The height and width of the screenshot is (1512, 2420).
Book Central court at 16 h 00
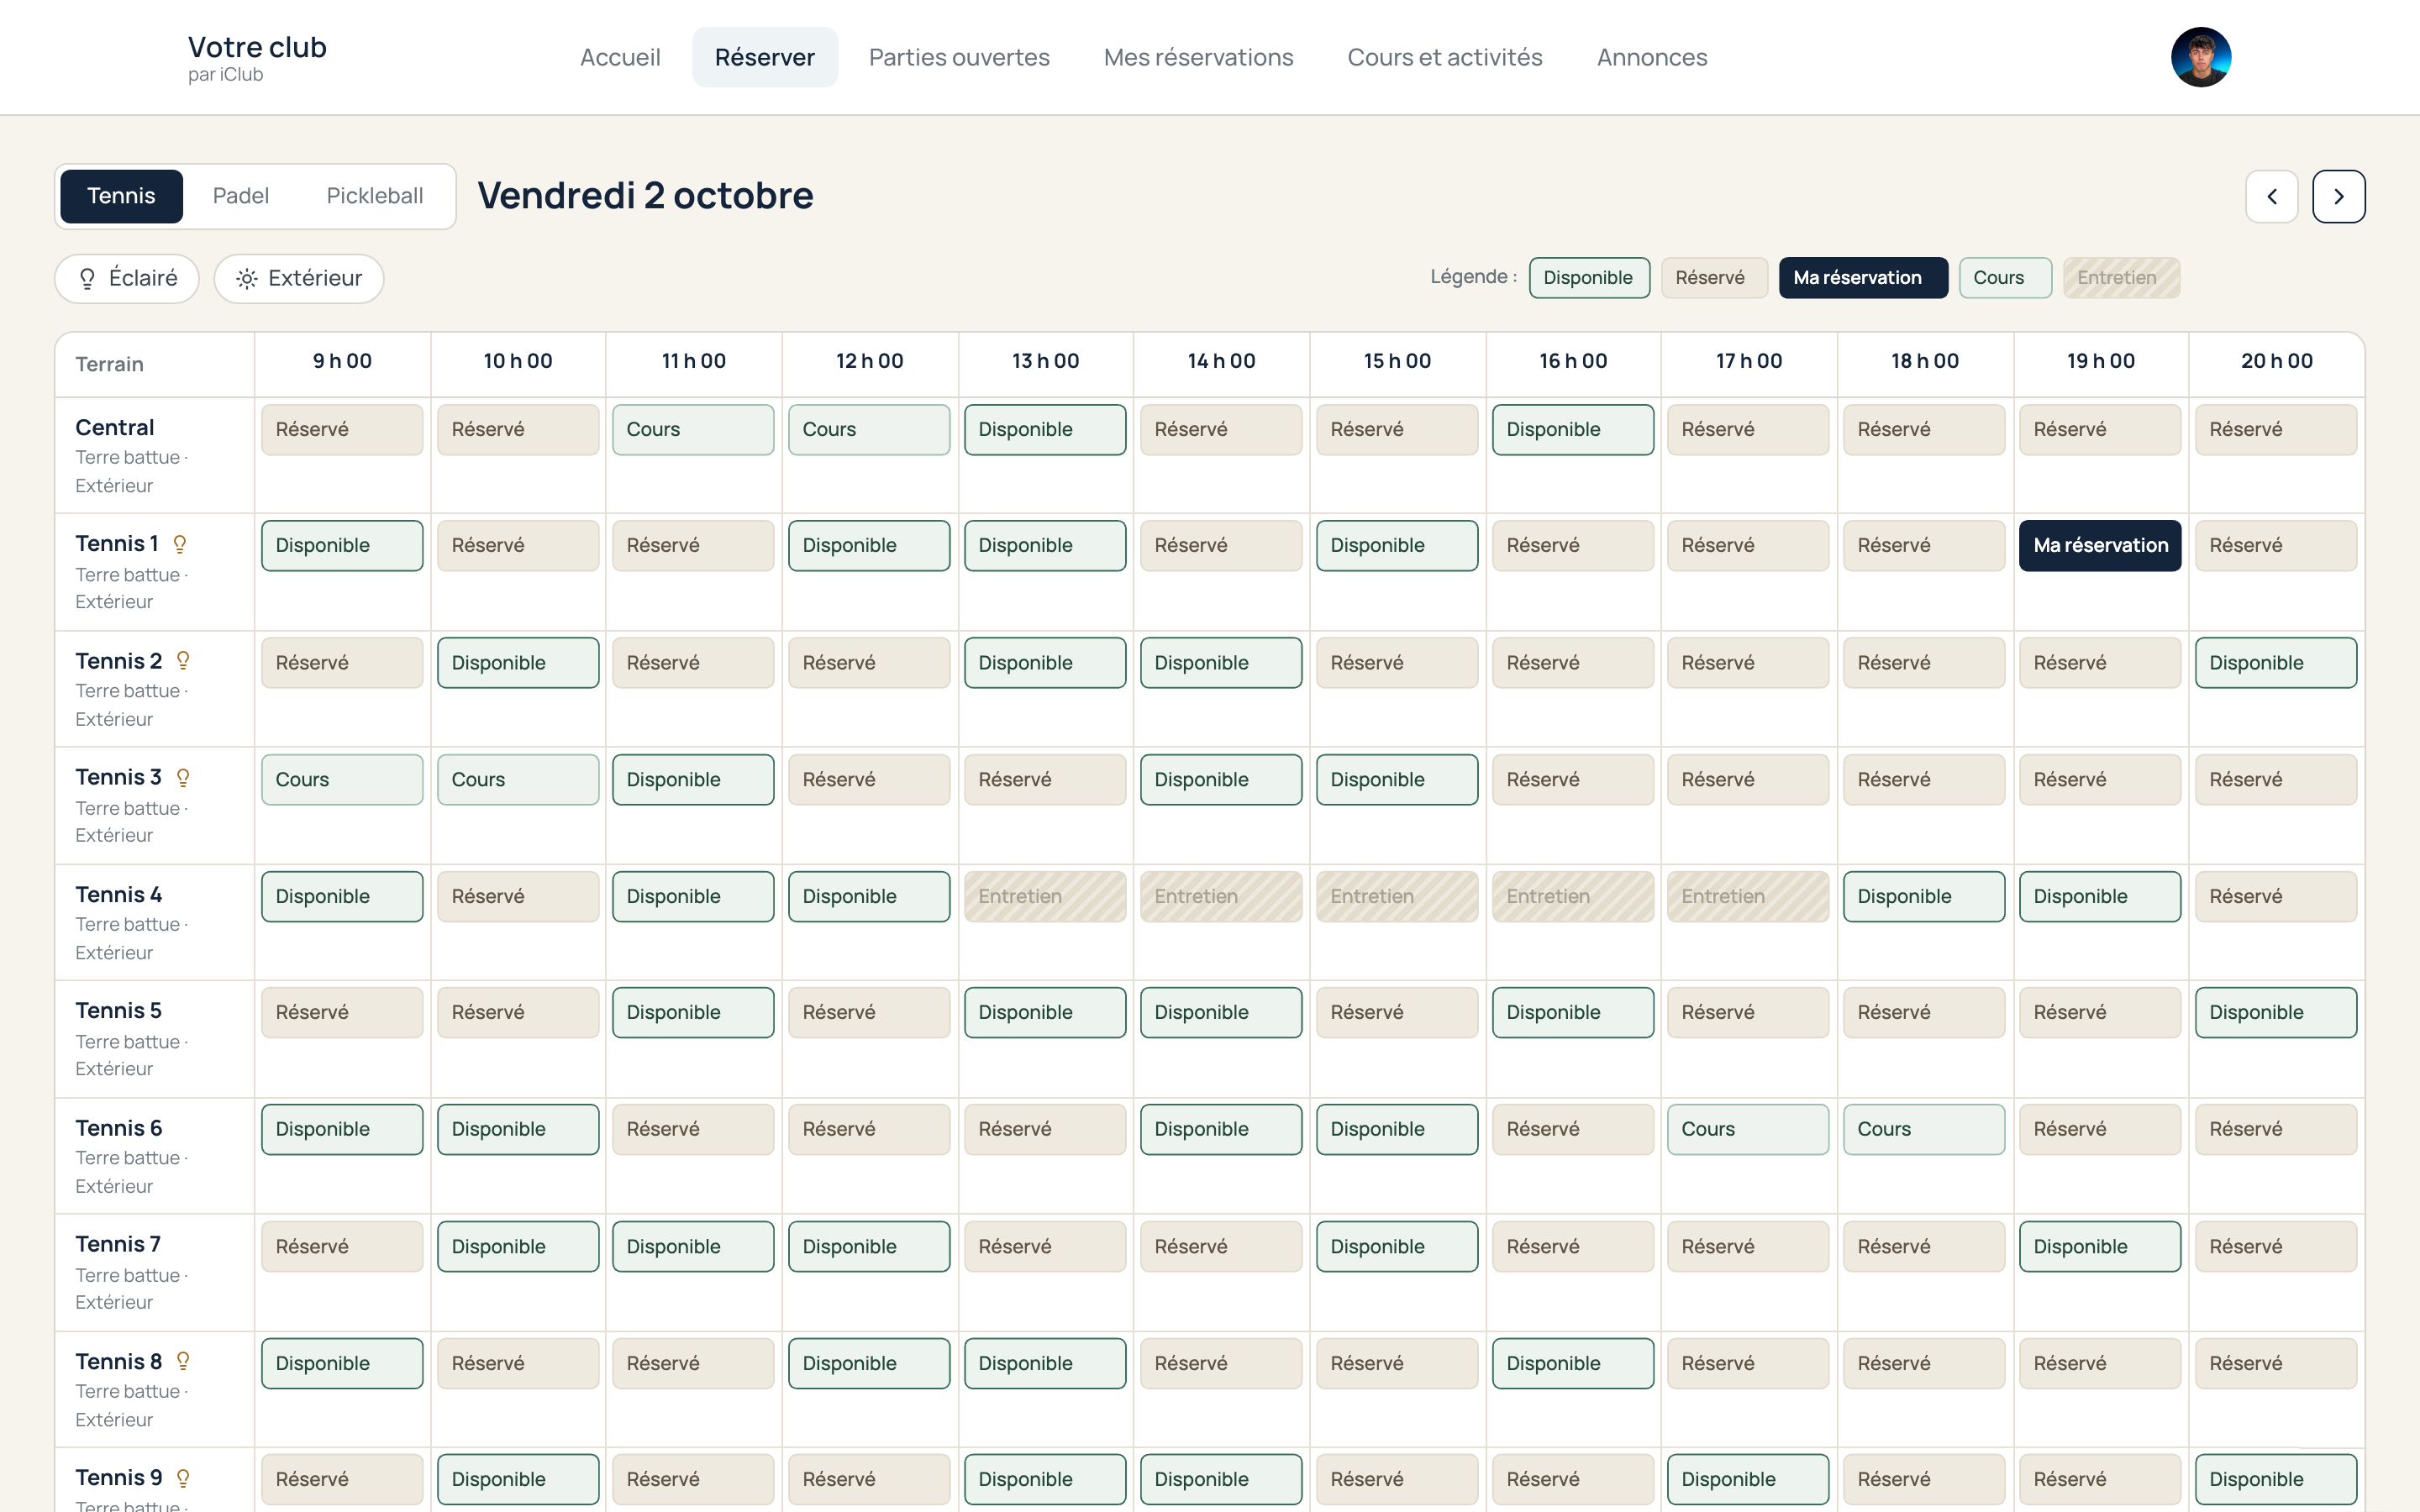[x=1573, y=430]
